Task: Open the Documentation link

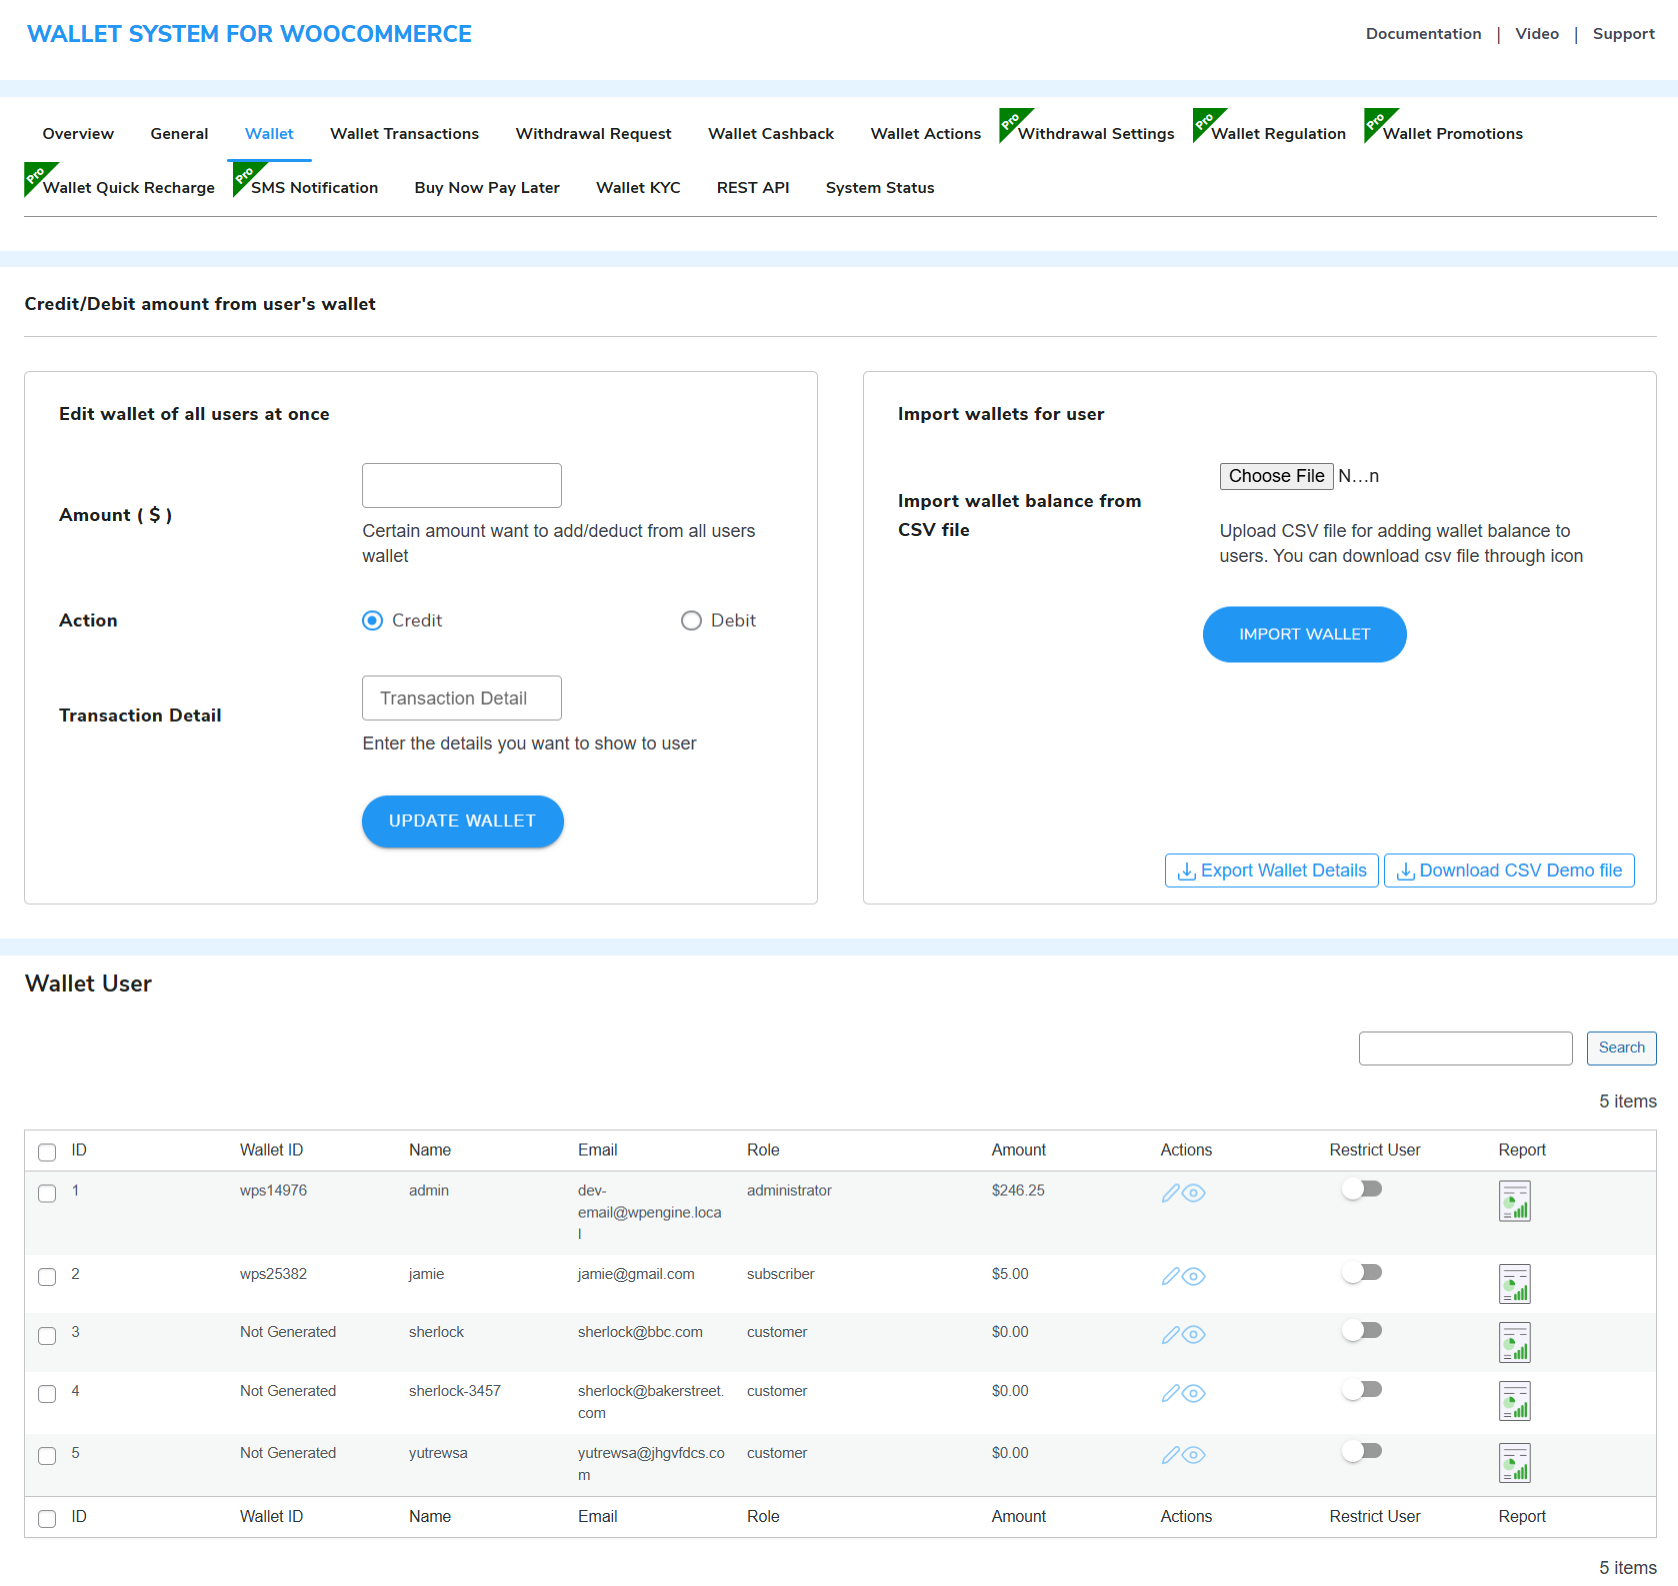Action: coord(1423,33)
